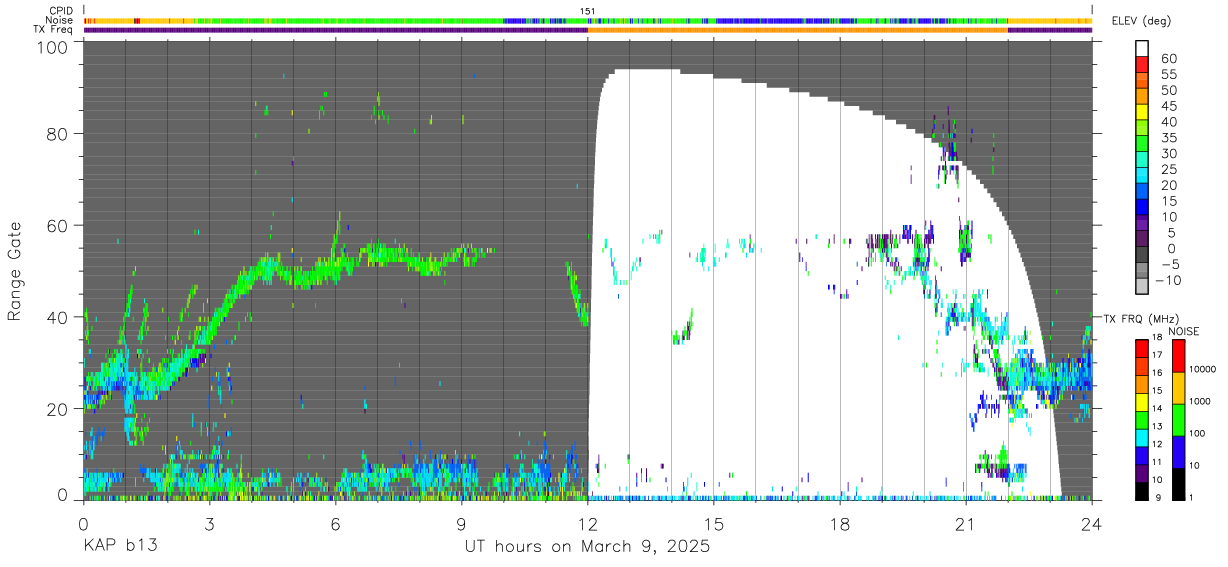This screenshot has width=1228, height=567.
Task: Click the white top segment of ELEV colorbar
Action: (x=1142, y=49)
